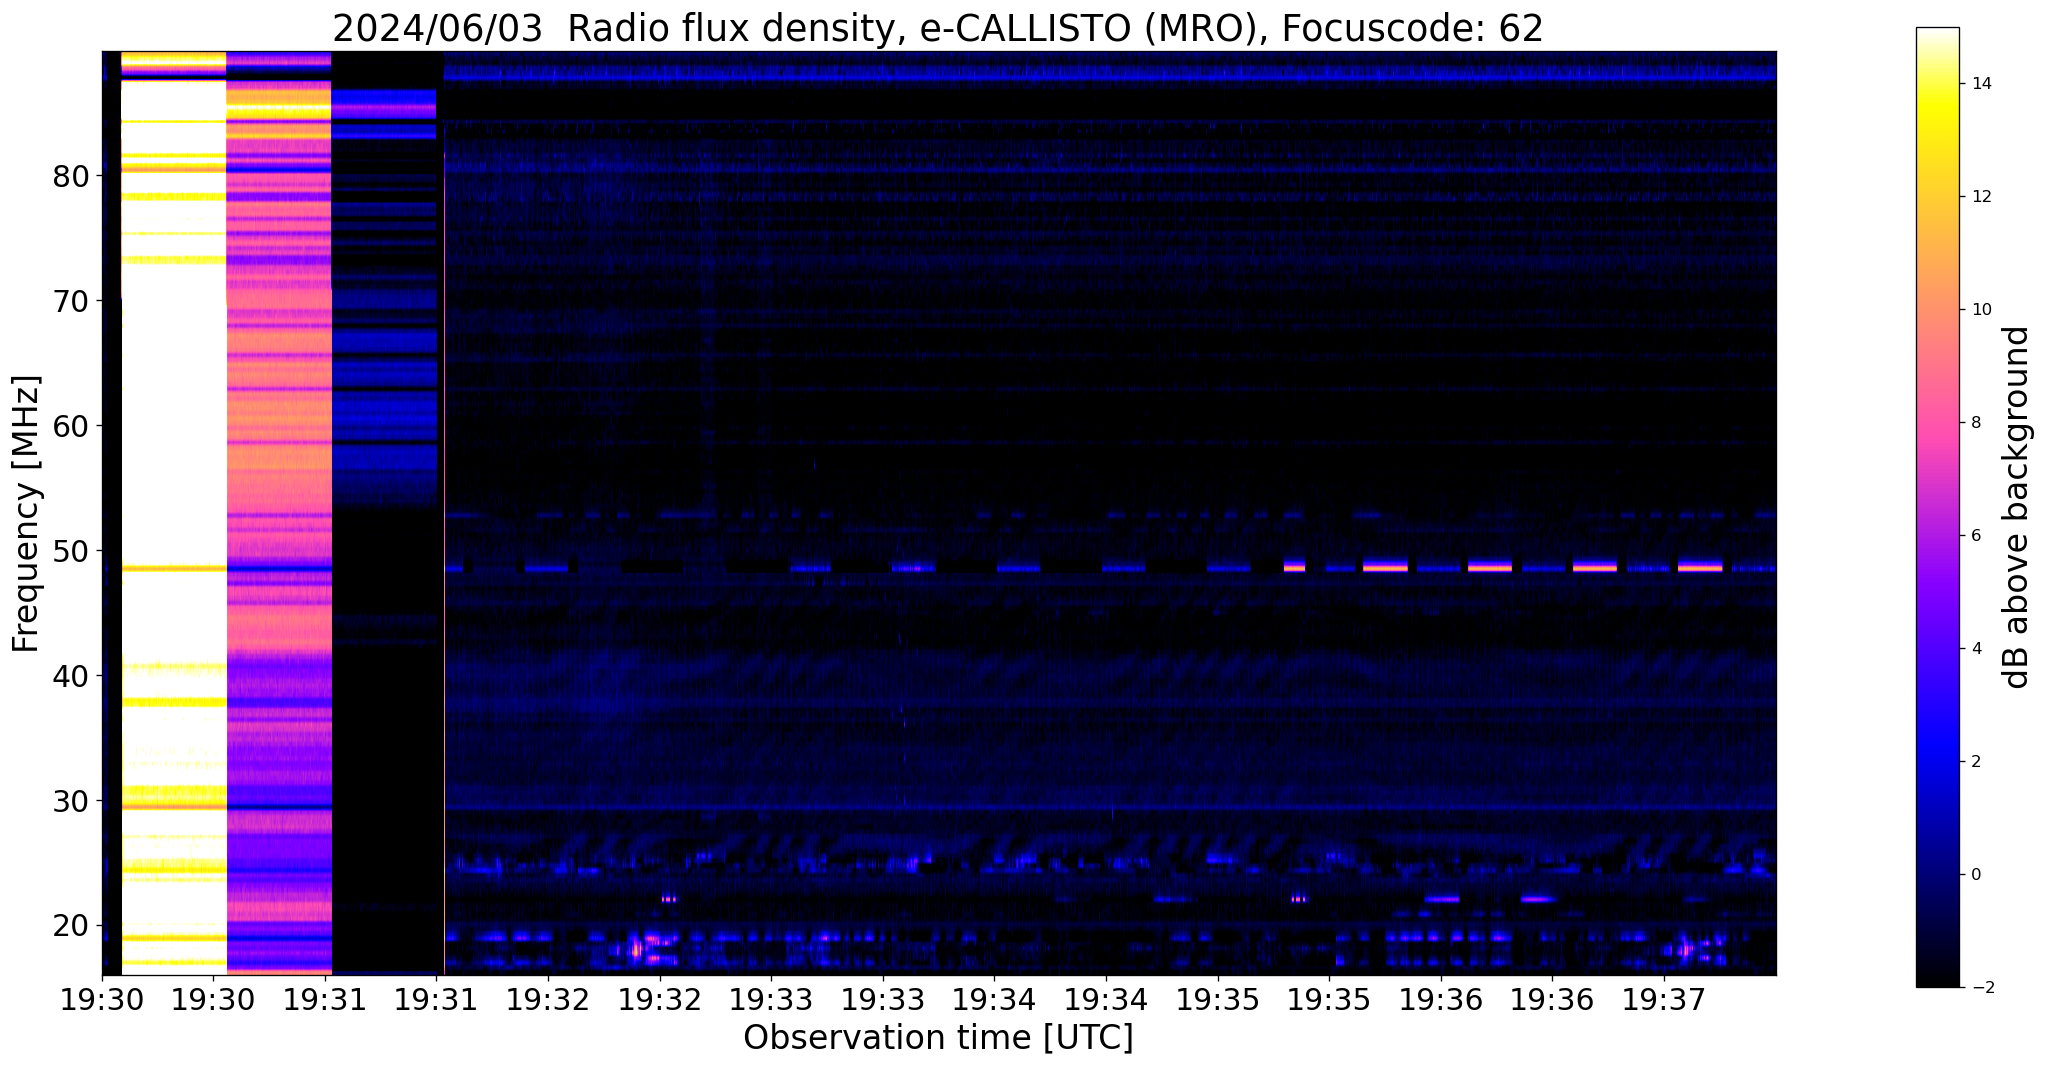The height and width of the screenshot is (1067, 2047).
Task: Select frequency axis tick label 70
Action: point(72,301)
